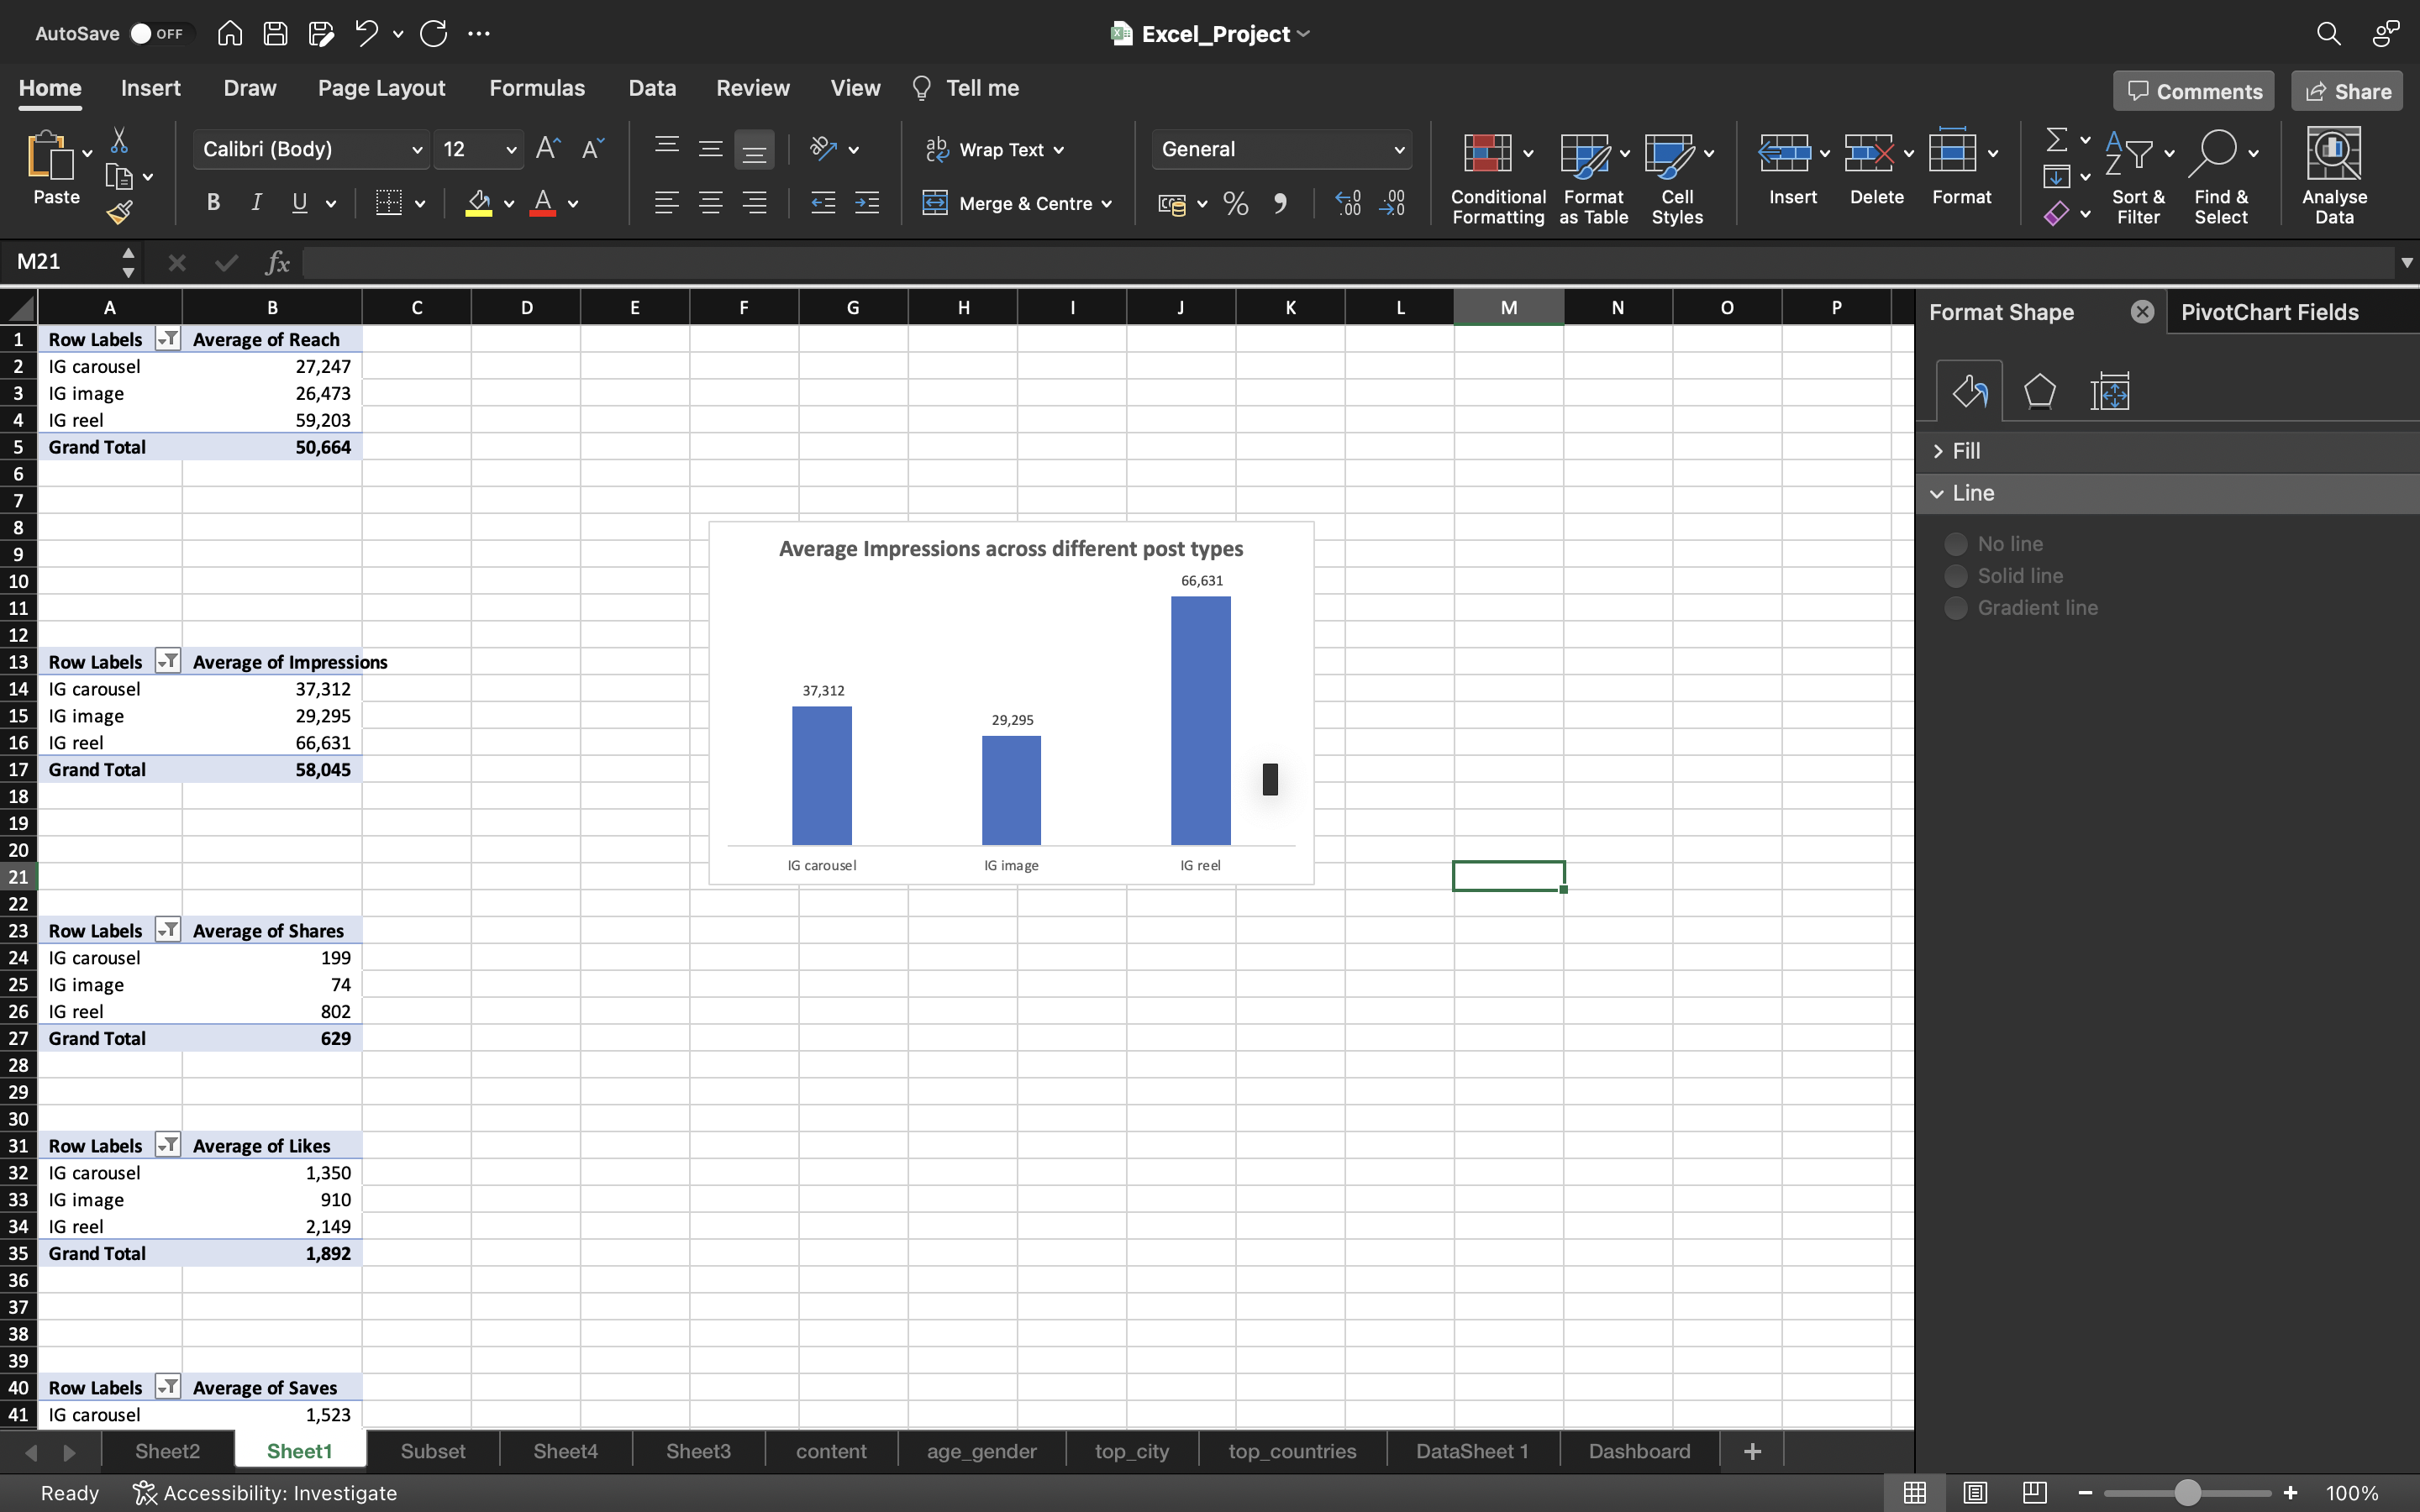Align text left
Screen dimensions: 2420x1512
point(666,203)
